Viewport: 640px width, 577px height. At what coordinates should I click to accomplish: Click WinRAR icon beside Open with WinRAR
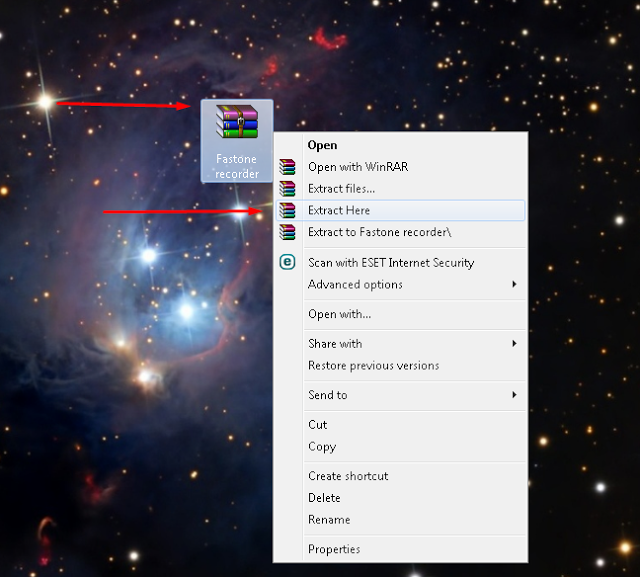pyautogui.click(x=287, y=167)
